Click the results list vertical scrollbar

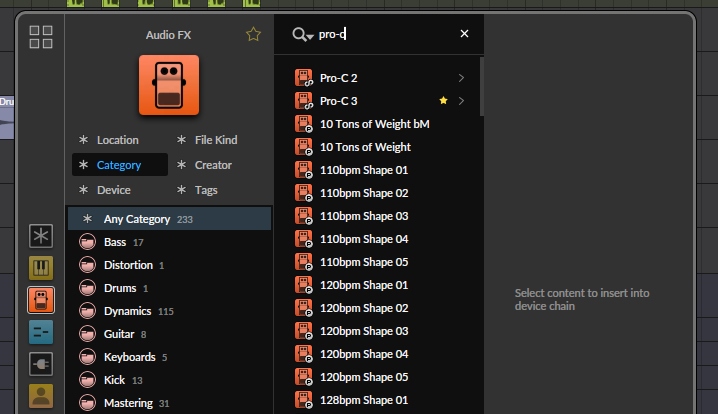[481, 88]
